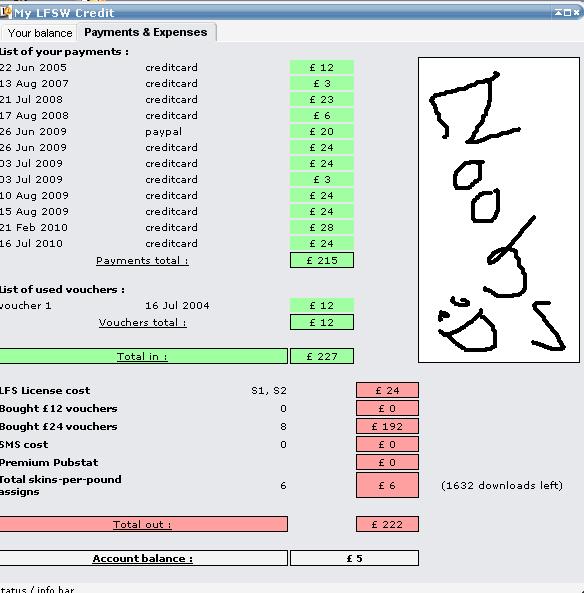The image size is (584, 593).
Task: Click the £ 222 total out cell
Action: pyautogui.click(x=387, y=524)
